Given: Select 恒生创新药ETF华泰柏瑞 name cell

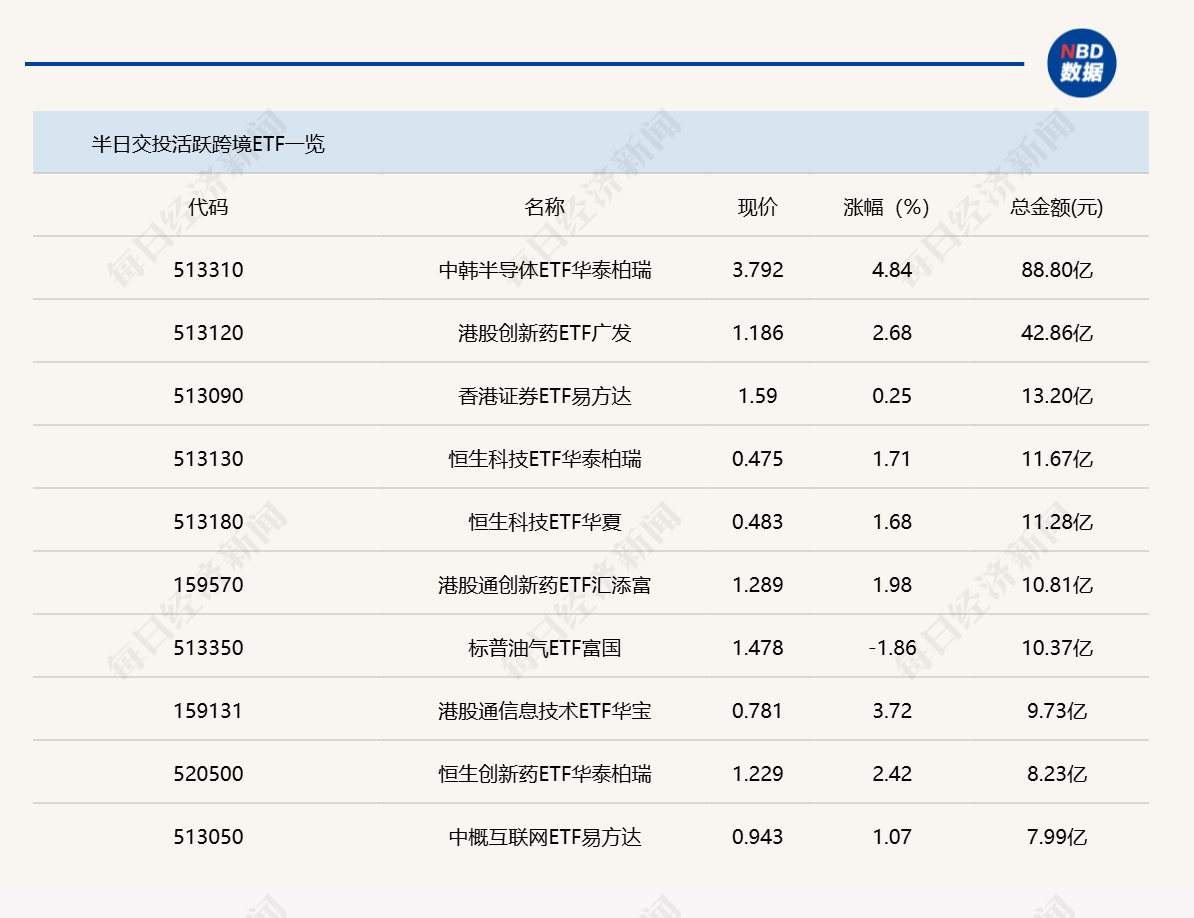Looking at the screenshot, I should (x=544, y=775).
